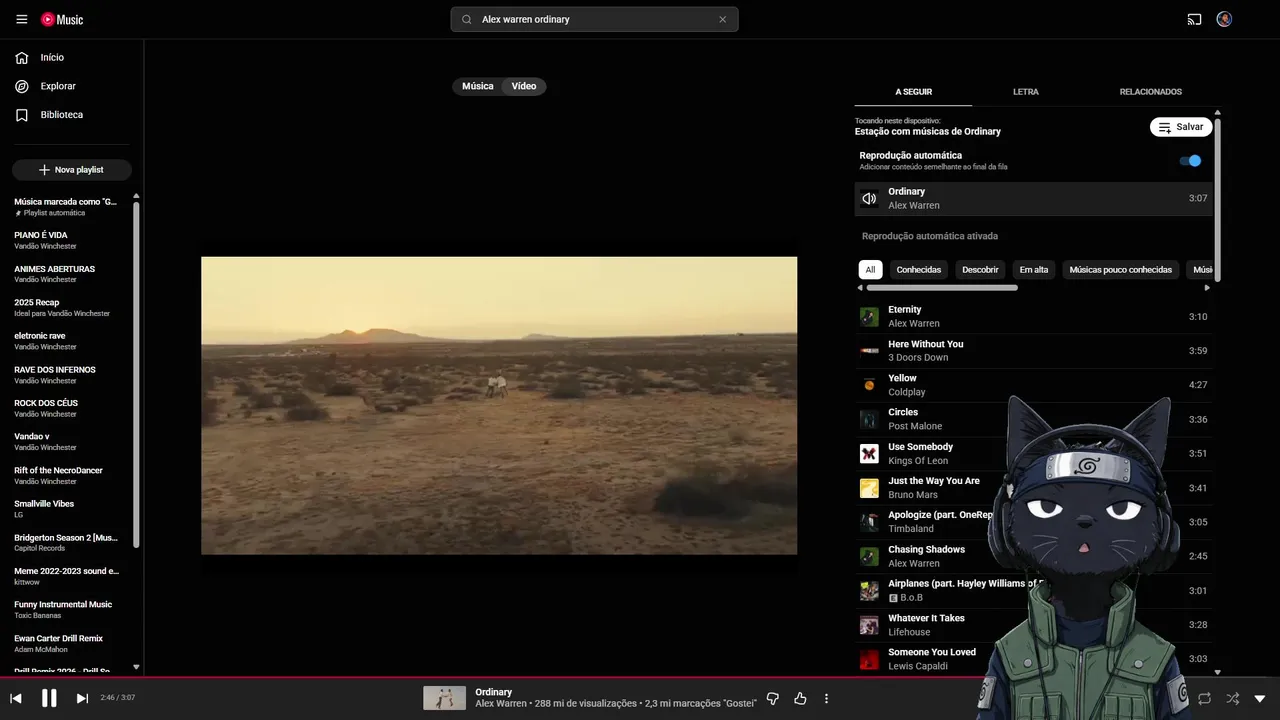Image resolution: width=1280 pixels, height=720 pixels.
Task: Switch to Vídeo mode
Action: pyautogui.click(x=524, y=86)
